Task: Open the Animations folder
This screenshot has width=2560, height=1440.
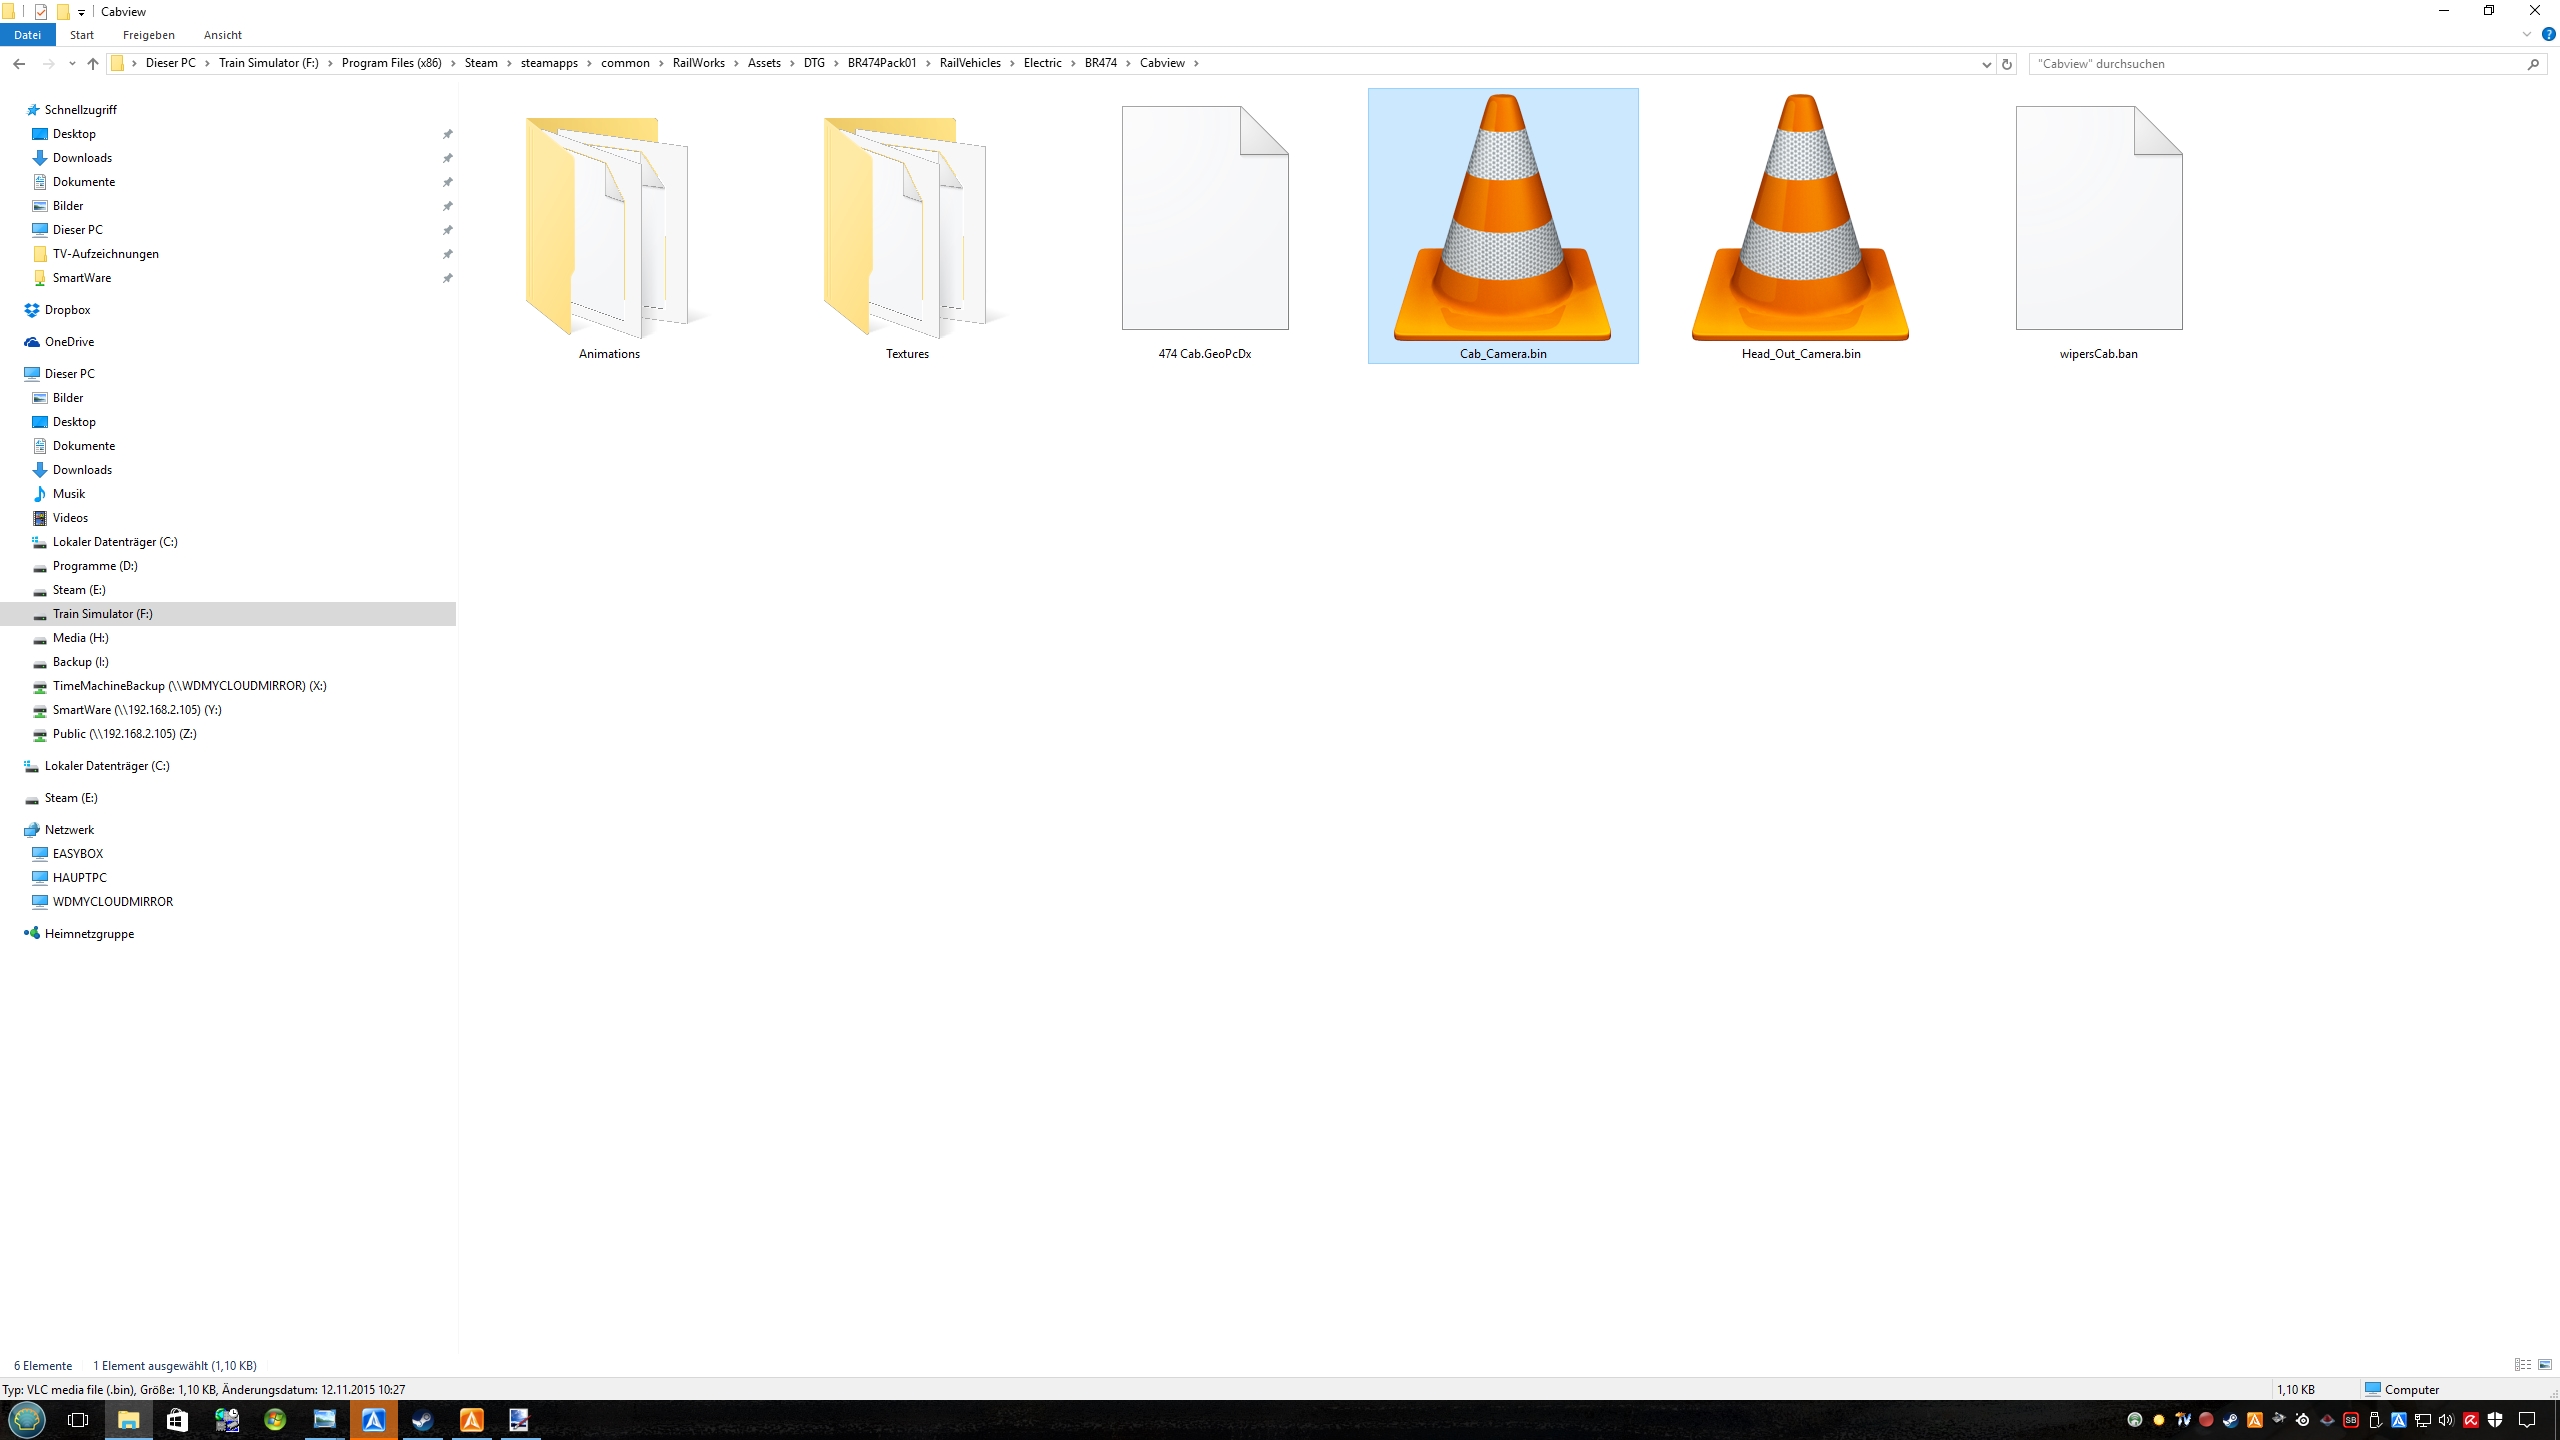Action: [x=608, y=230]
